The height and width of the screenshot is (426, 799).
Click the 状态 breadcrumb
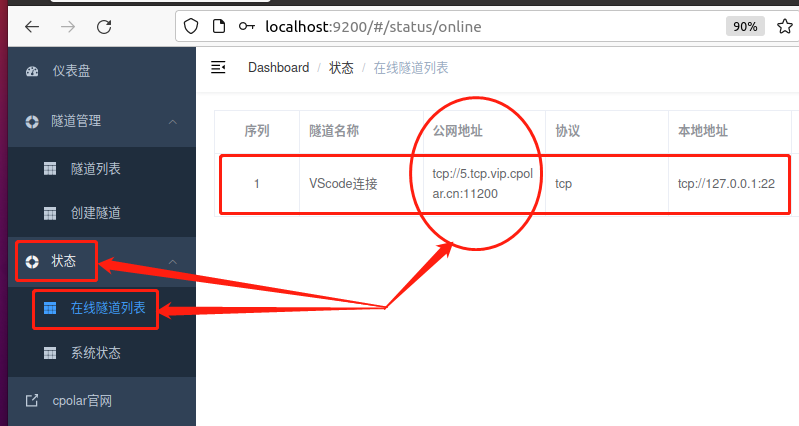coord(341,68)
